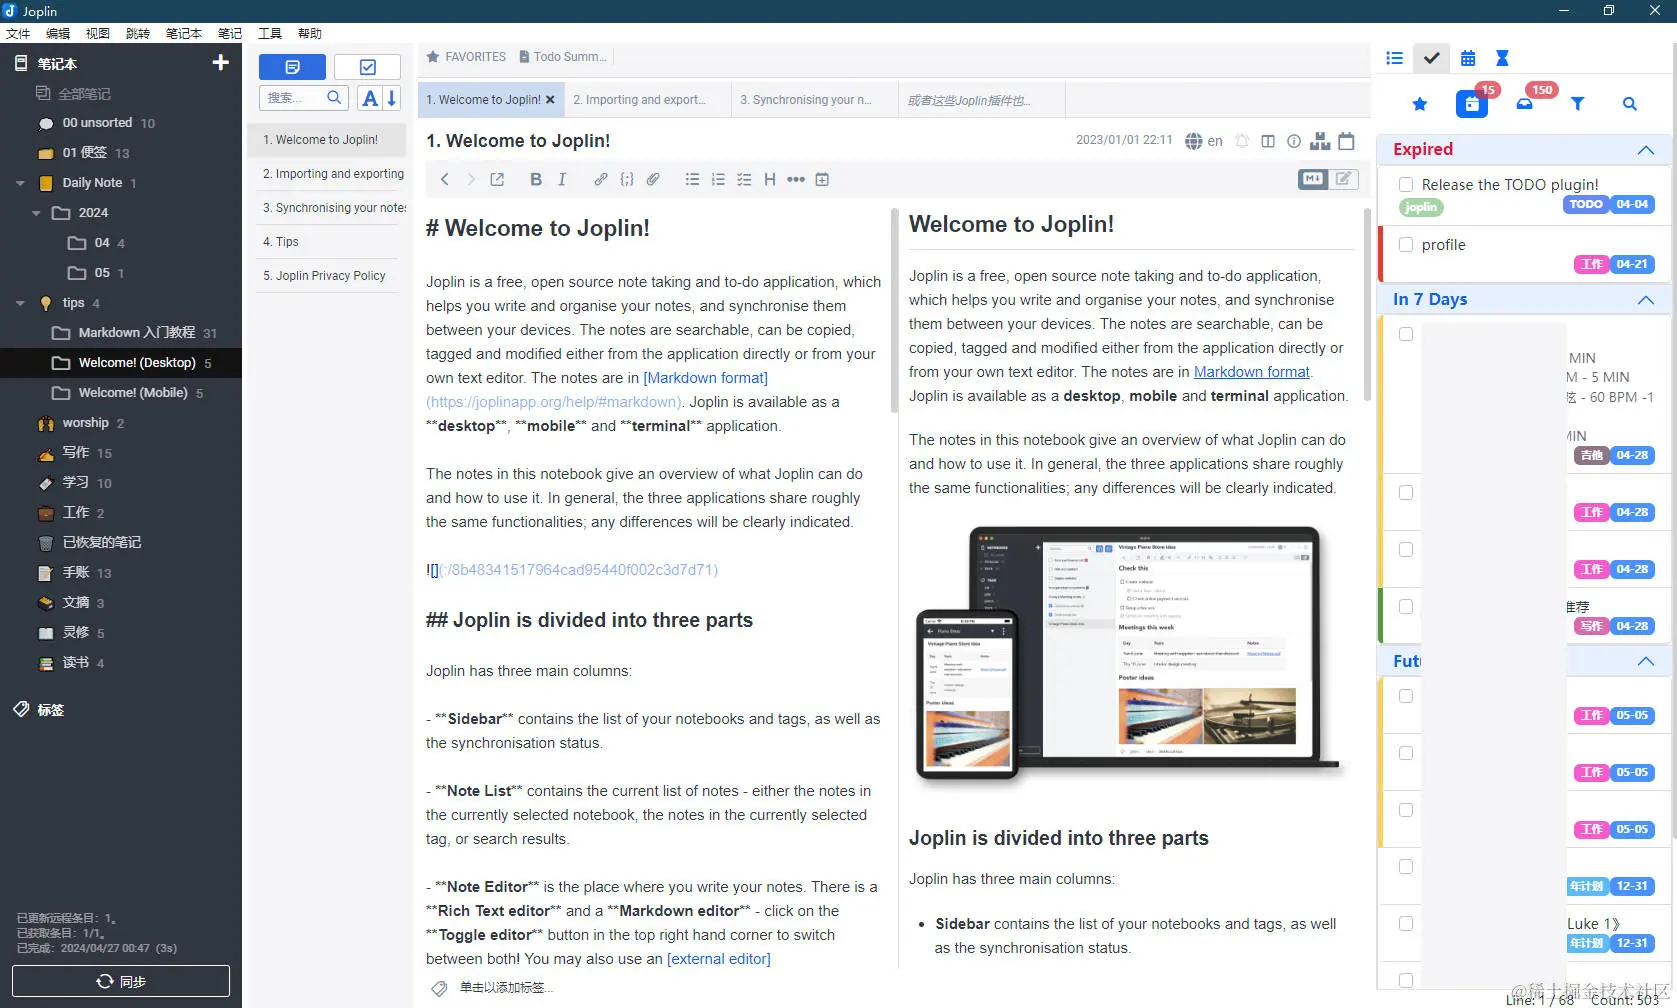Toggle the editor layout with the split-pane icon
The image size is (1677, 1008).
[x=1268, y=141]
